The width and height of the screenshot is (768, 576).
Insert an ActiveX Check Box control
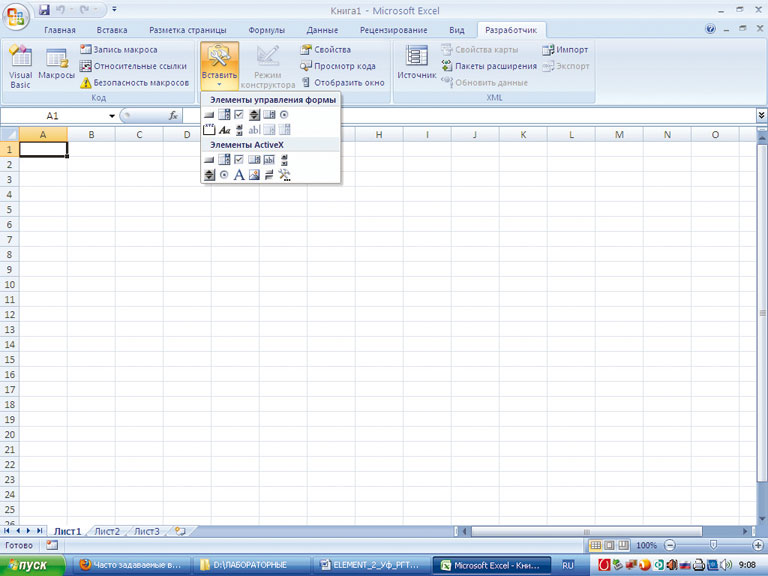(239, 160)
